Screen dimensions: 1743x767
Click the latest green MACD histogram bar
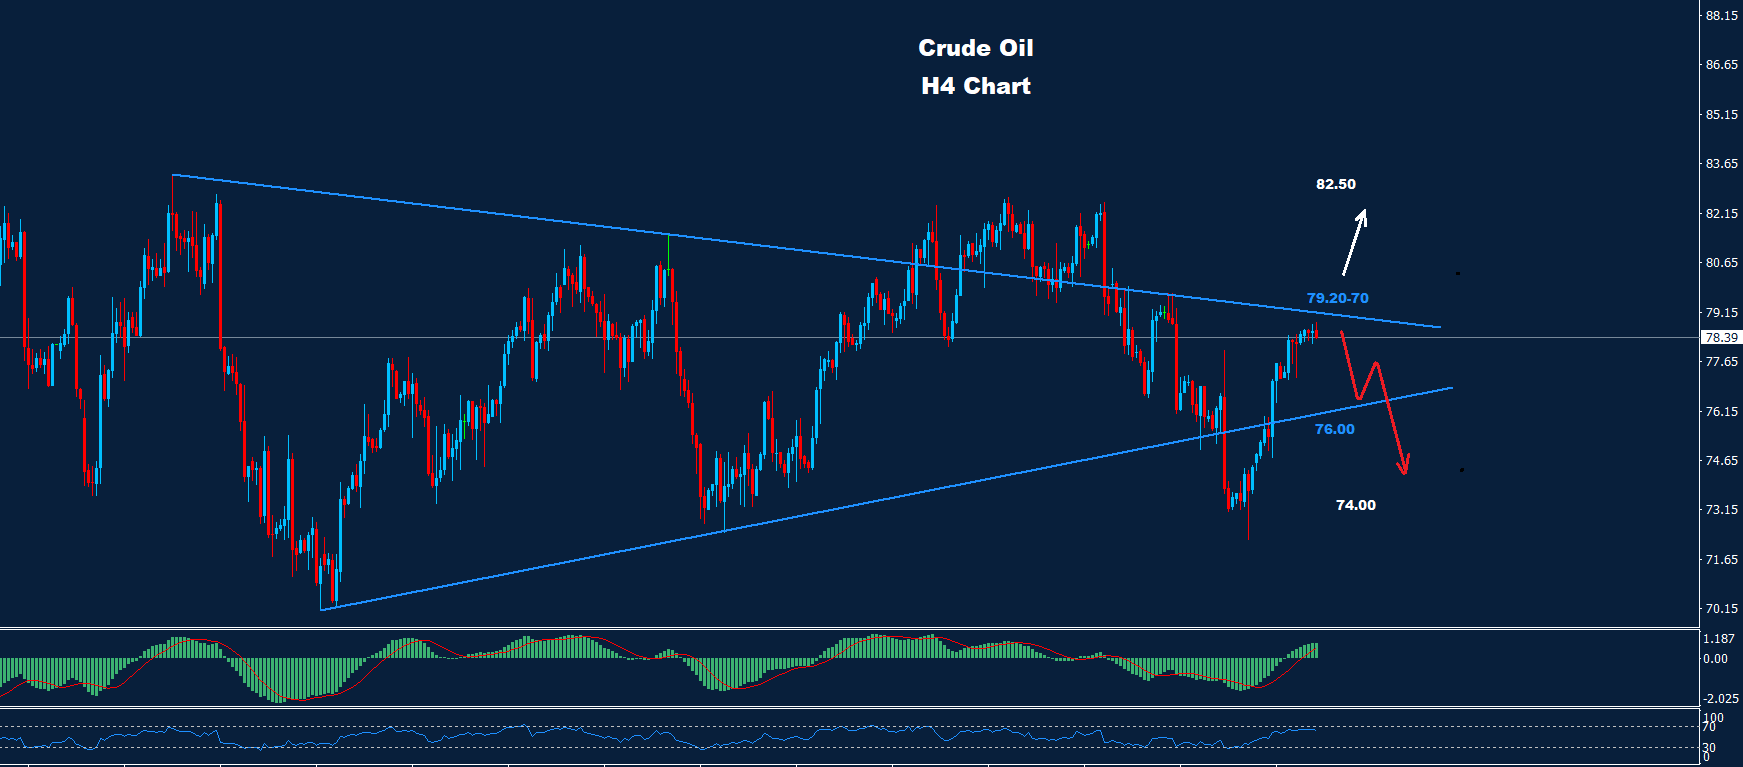tap(1316, 650)
